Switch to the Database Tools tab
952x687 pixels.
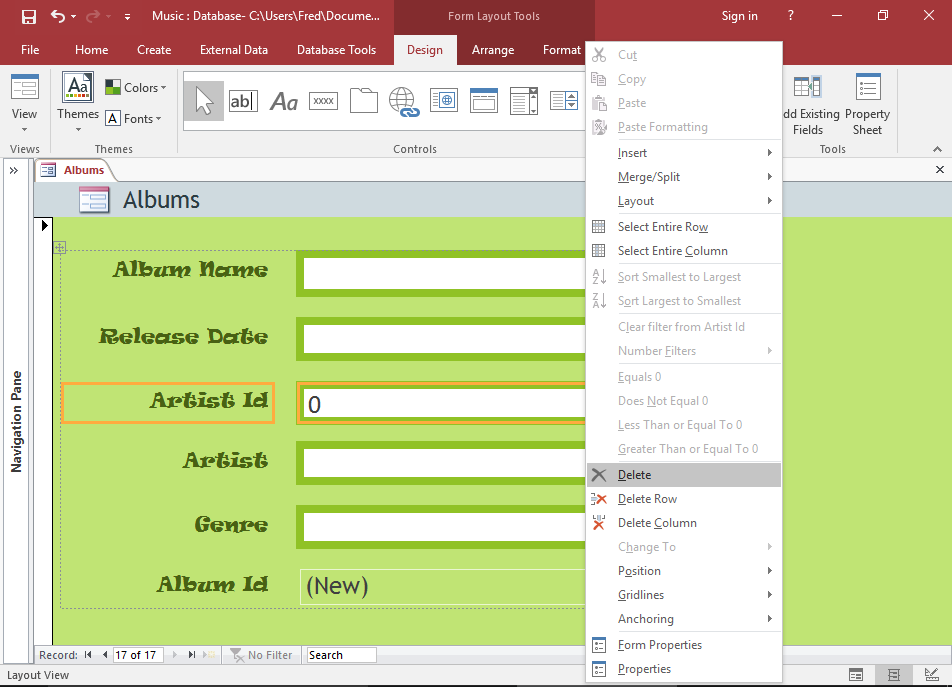tap(336, 50)
